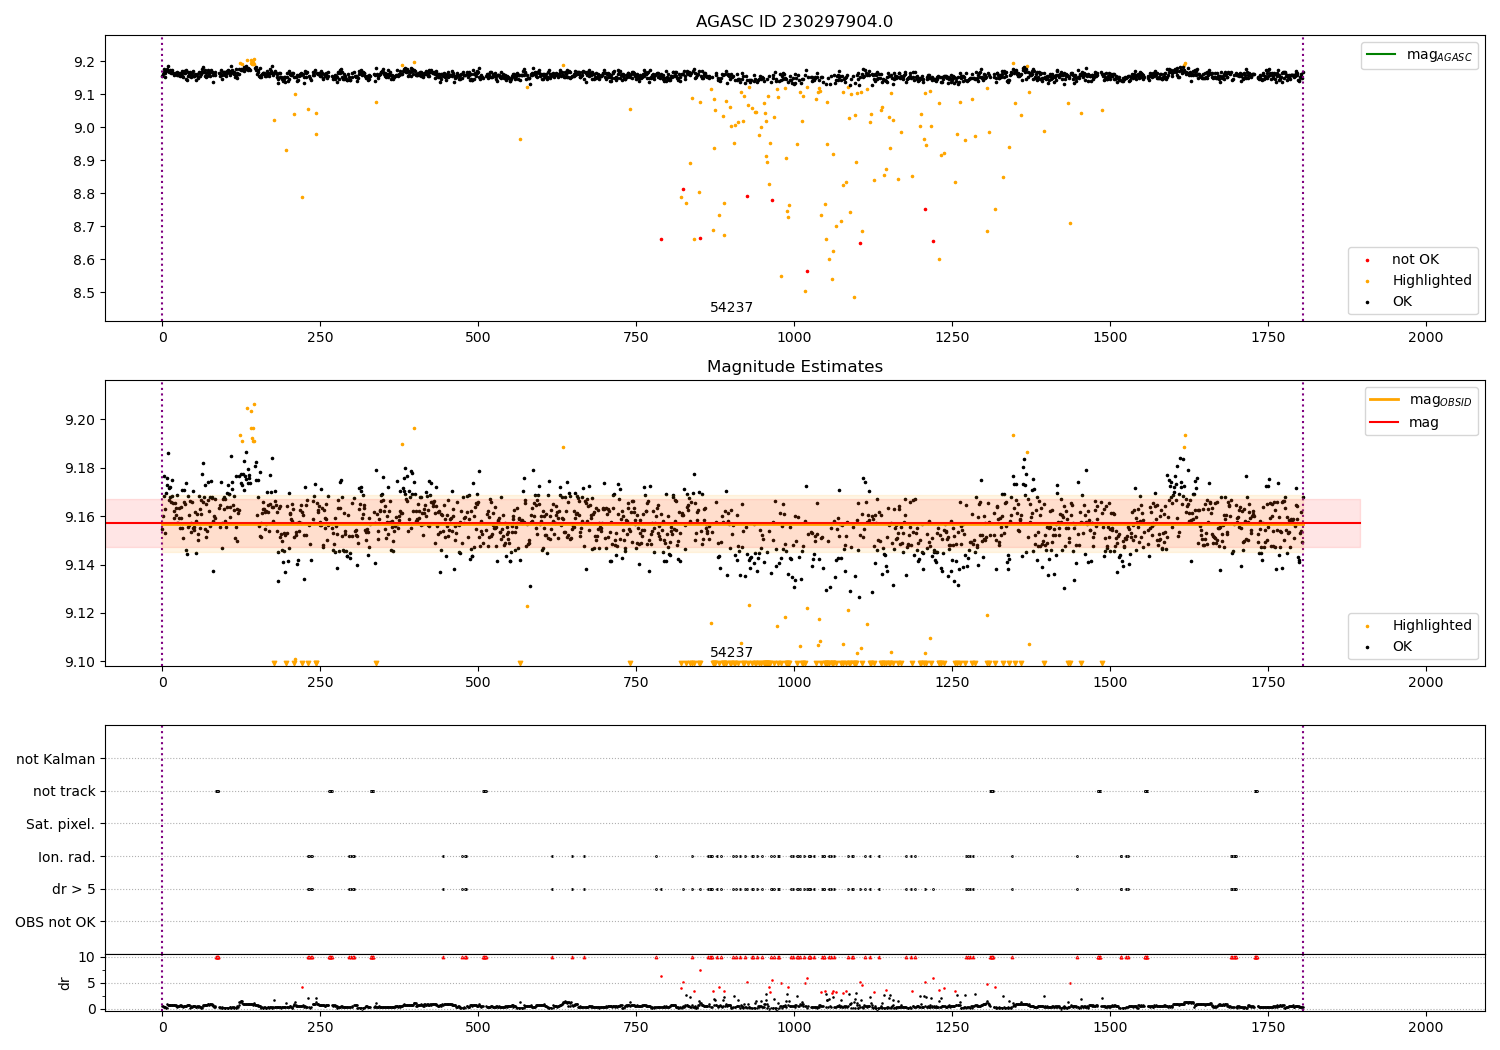Click the 'AGASC ID 230297904.0' plot title
1500x1050 pixels.
click(x=794, y=22)
